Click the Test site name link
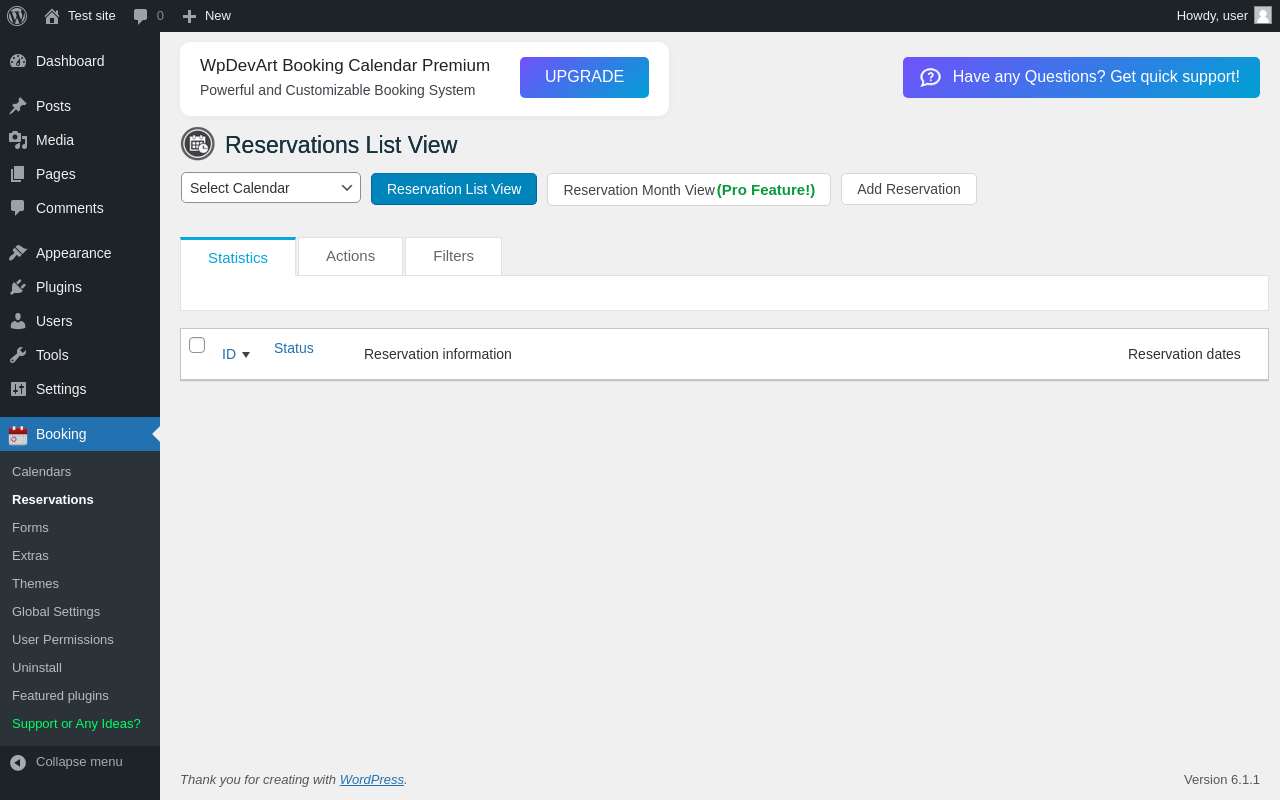Image resolution: width=1280 pixels, height=800 pixels. 92,15
